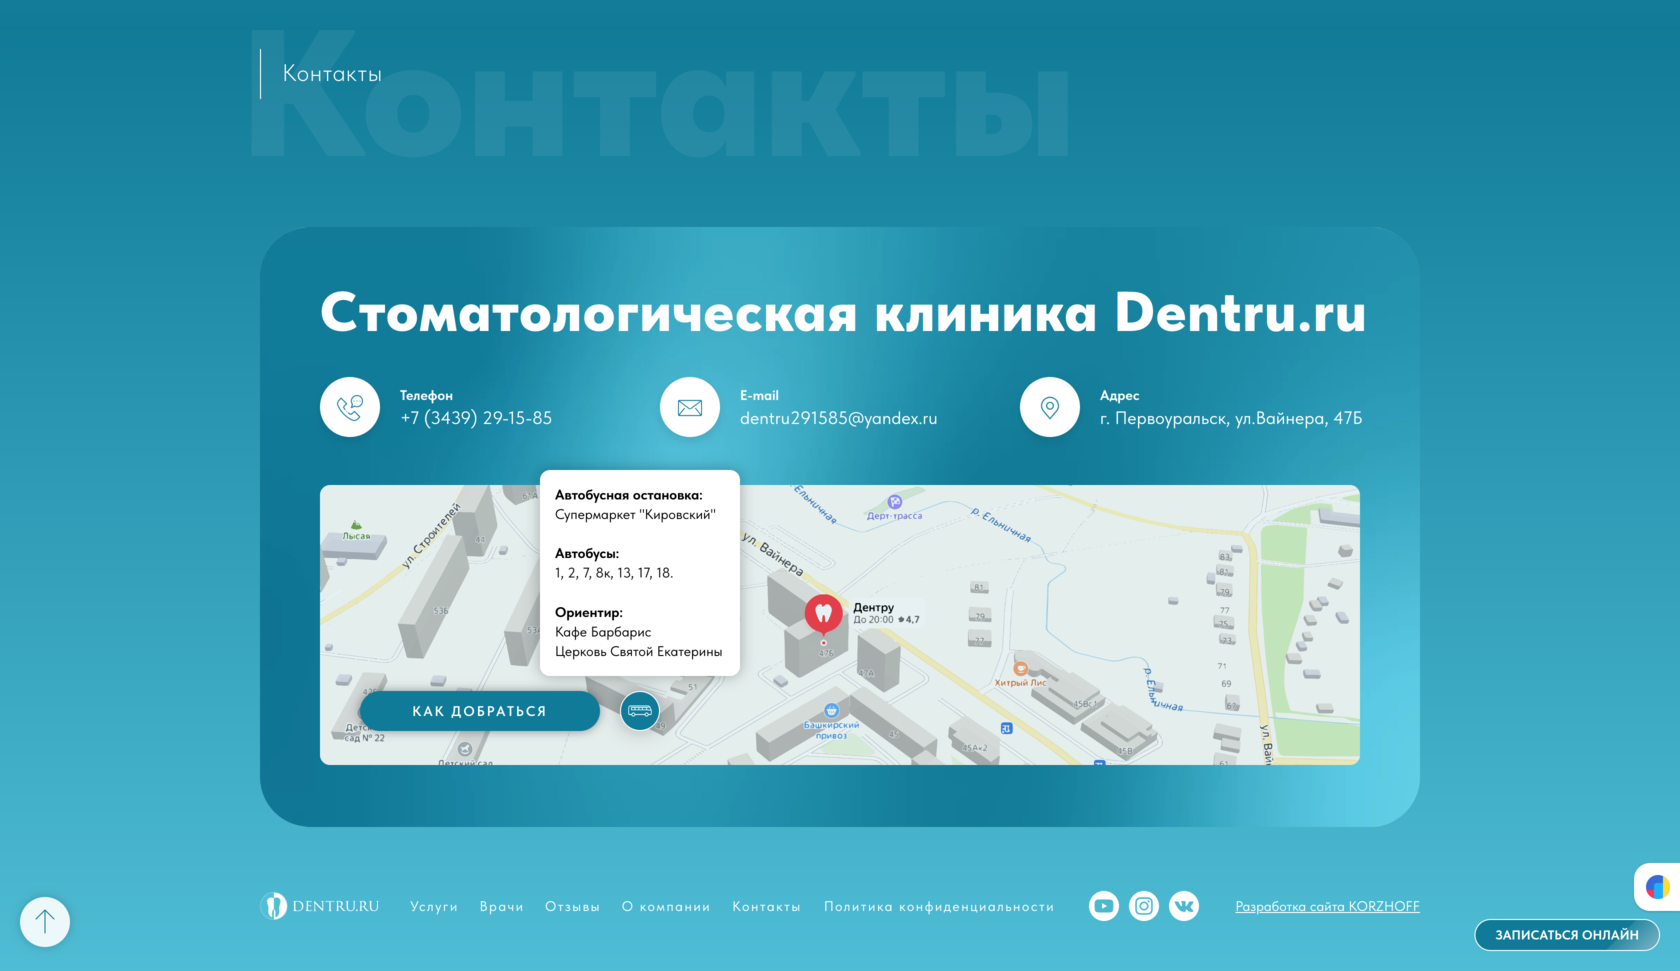The height and width of the screenshot is (971, 1680).
Task: Click the Адрес label
Action: [1119, 395]
